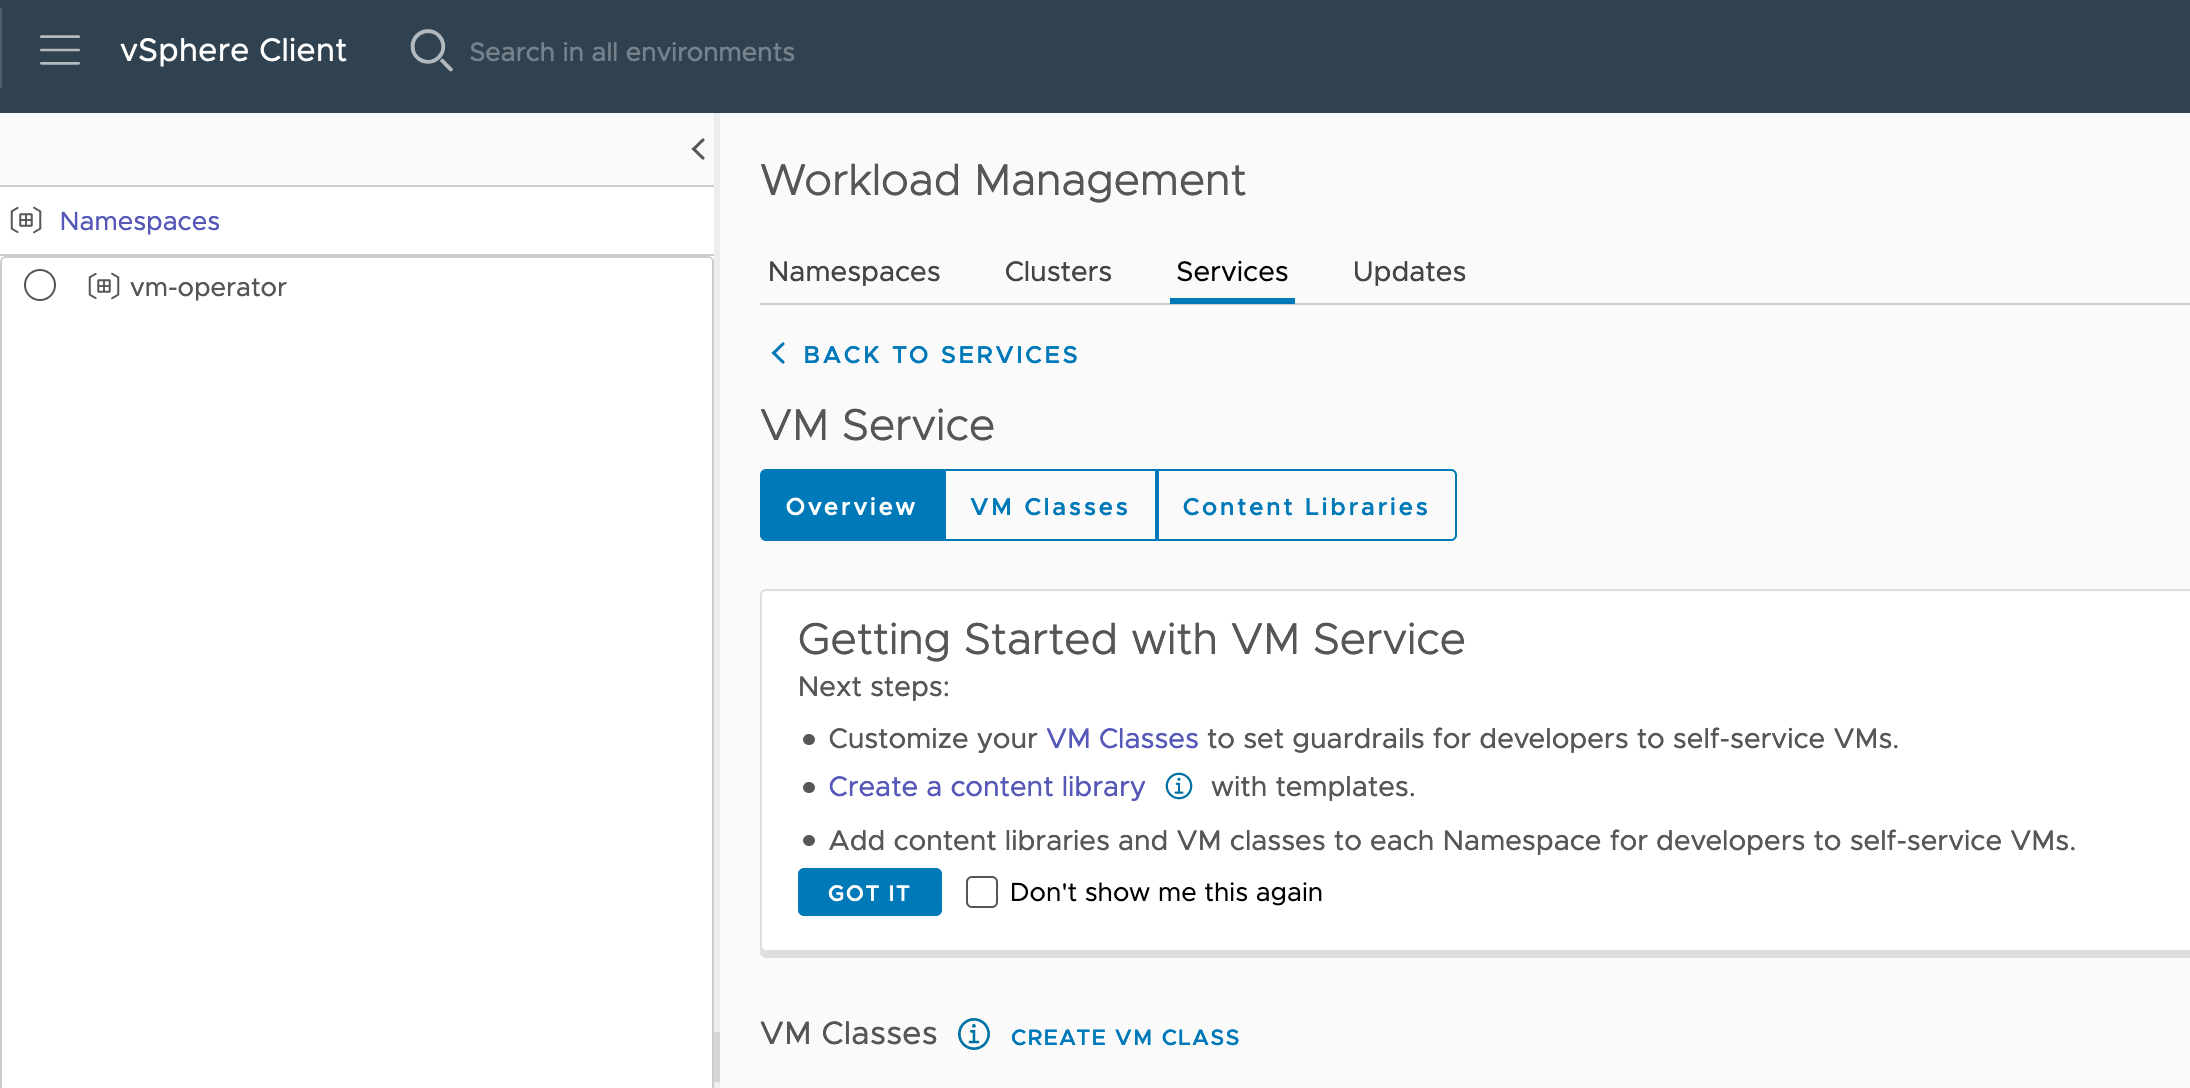Click the Getting Started with VM Service heading
This screenshot has width=2190, height=1088.
(x=1131, y=639)
